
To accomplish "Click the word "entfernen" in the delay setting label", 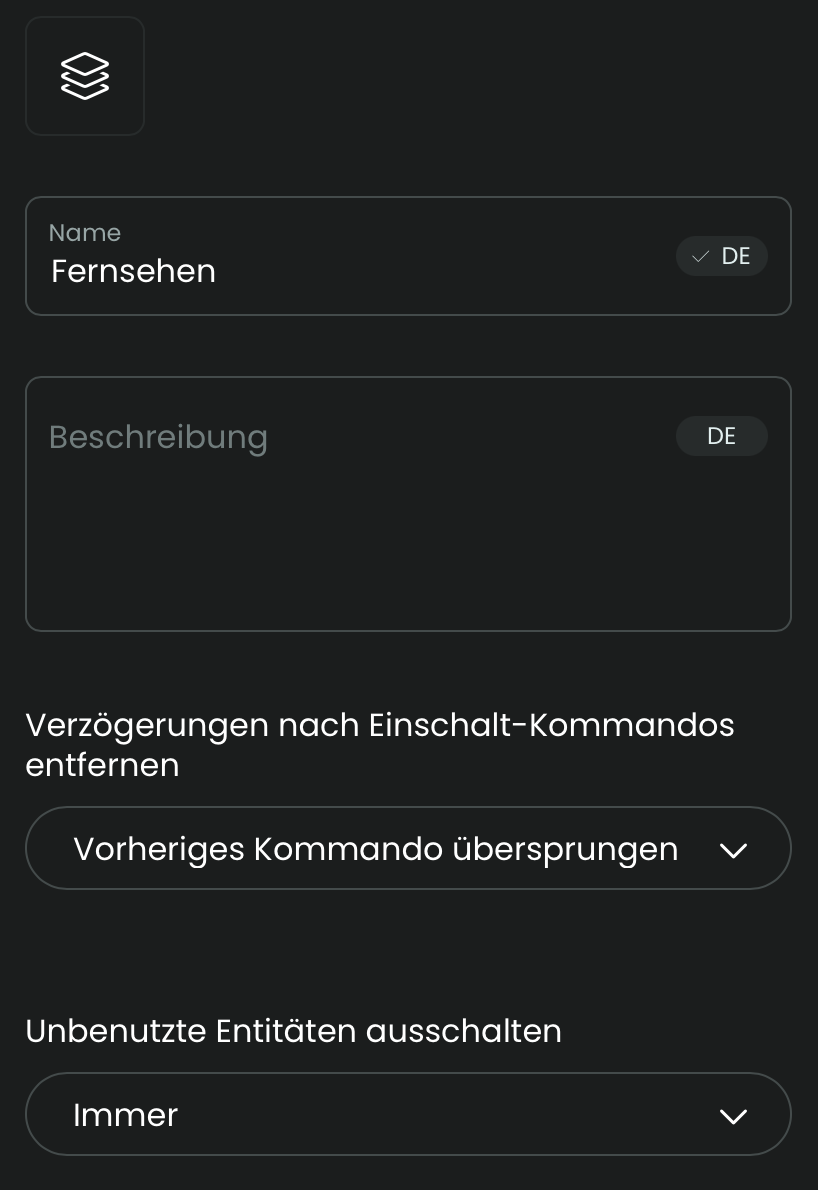I will coord(102,765).
